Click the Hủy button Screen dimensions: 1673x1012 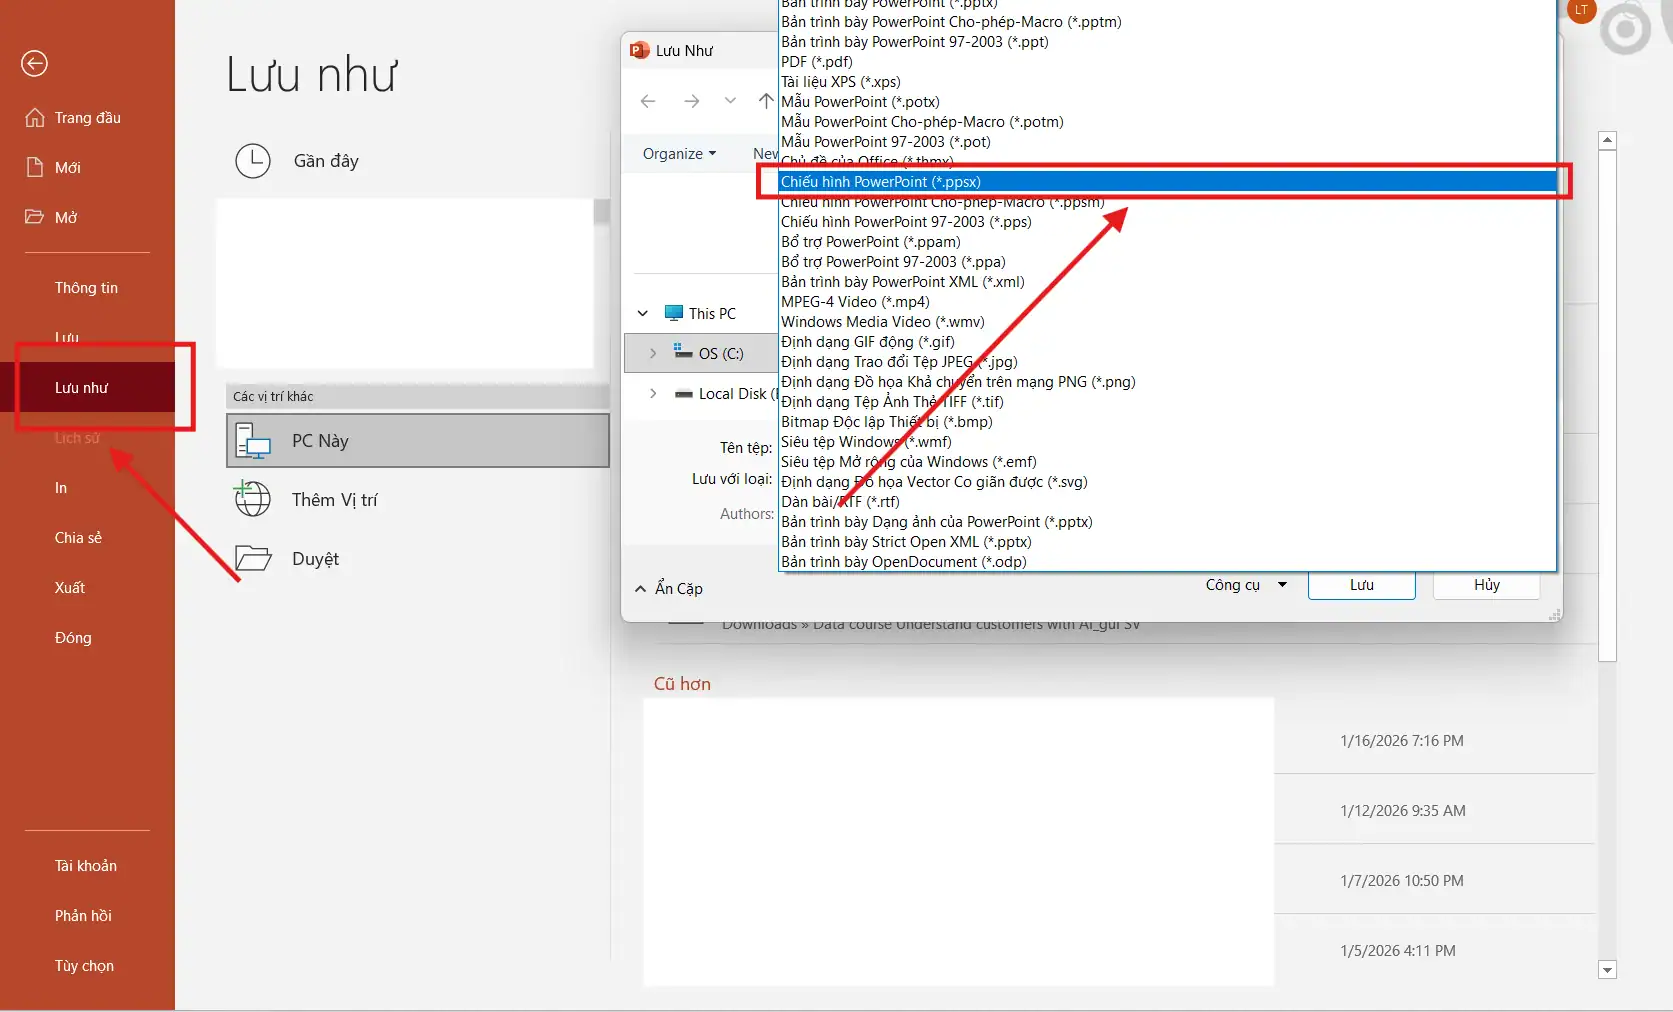tap(1486, 585)
